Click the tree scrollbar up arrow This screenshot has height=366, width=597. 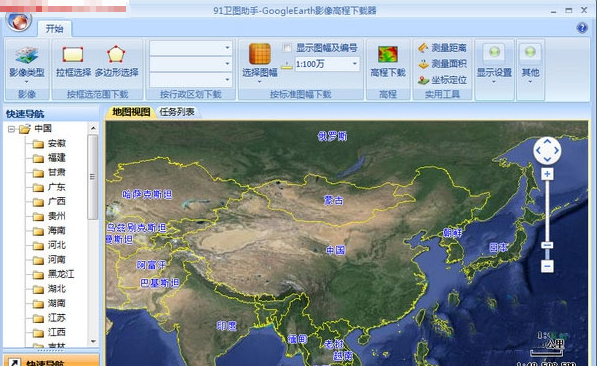coord(93,128)
